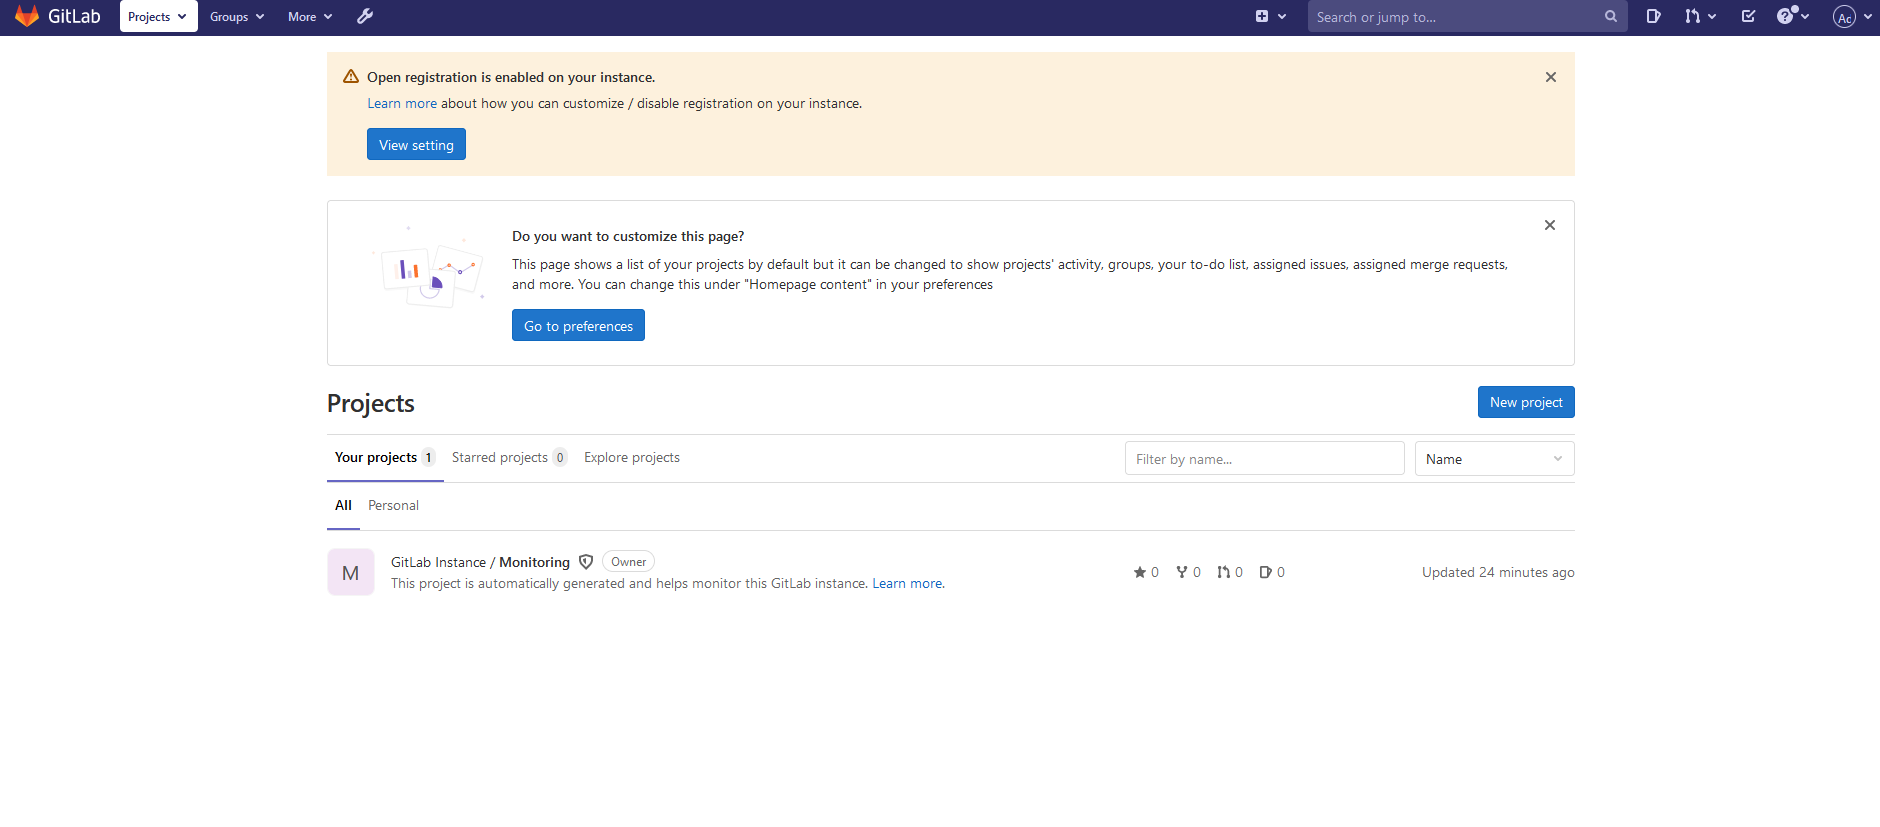Click the warning triangle icon in banner

point(351,76)
